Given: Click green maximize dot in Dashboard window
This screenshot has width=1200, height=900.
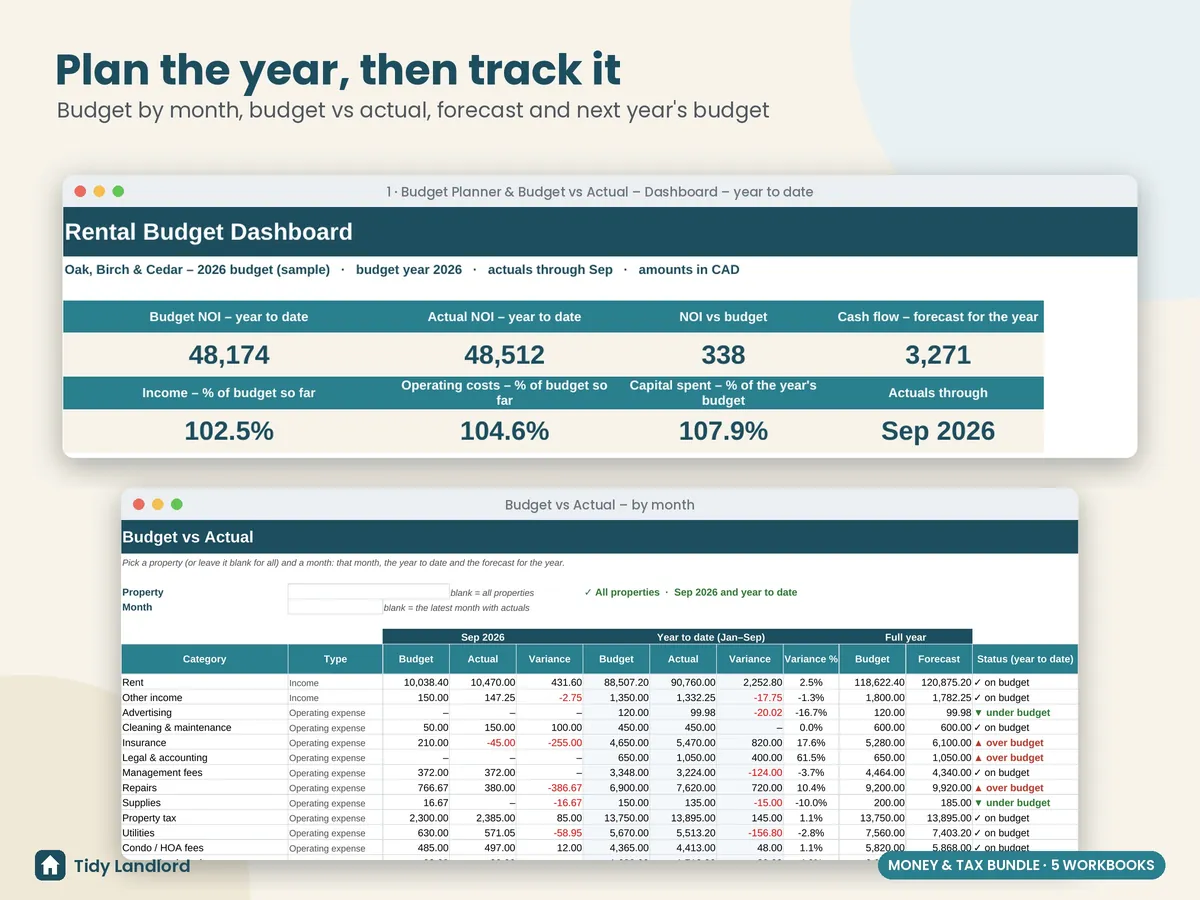Looking at the screenshot, I should pyautogui.click(x=118, y=191).
